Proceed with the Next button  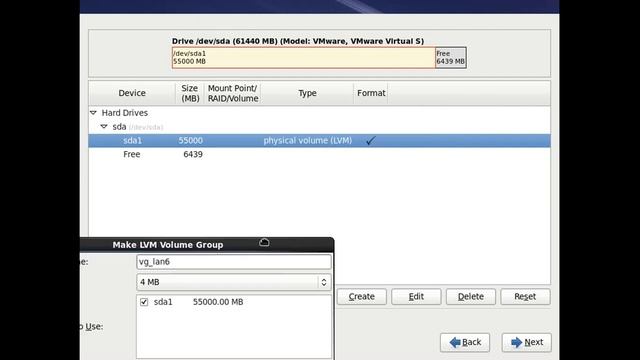click(x=527, y=342)
